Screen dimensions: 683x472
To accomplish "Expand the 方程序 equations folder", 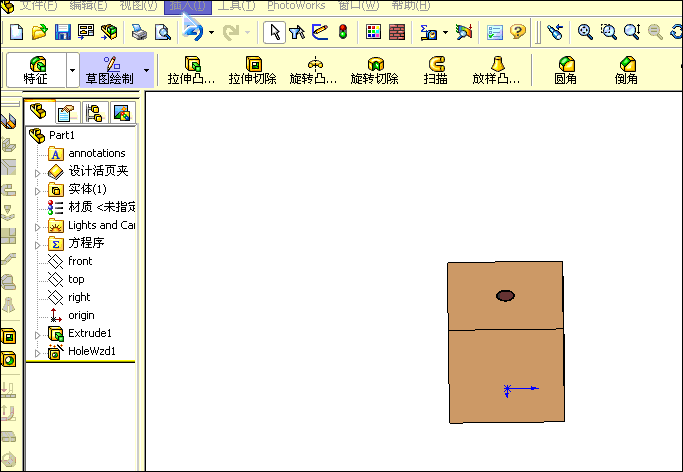I will (37, 245).
